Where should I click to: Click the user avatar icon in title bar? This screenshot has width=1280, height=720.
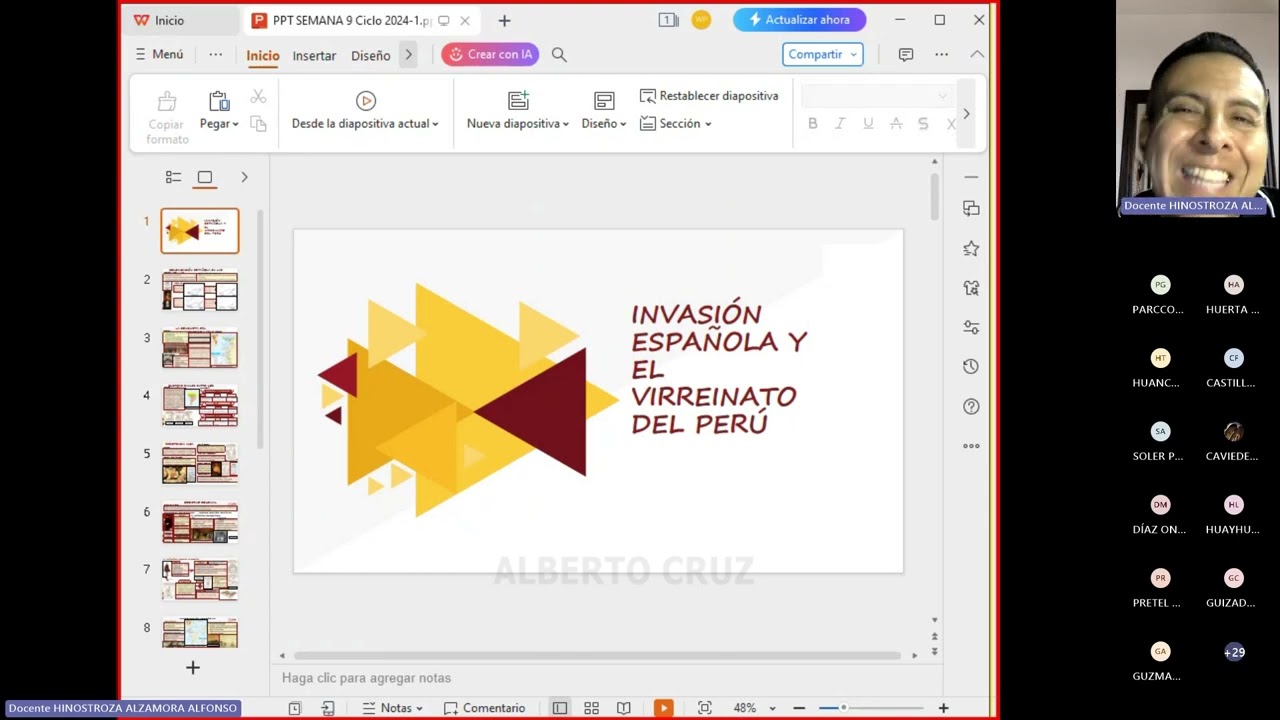pyautogui.click(x=701, y=20)
